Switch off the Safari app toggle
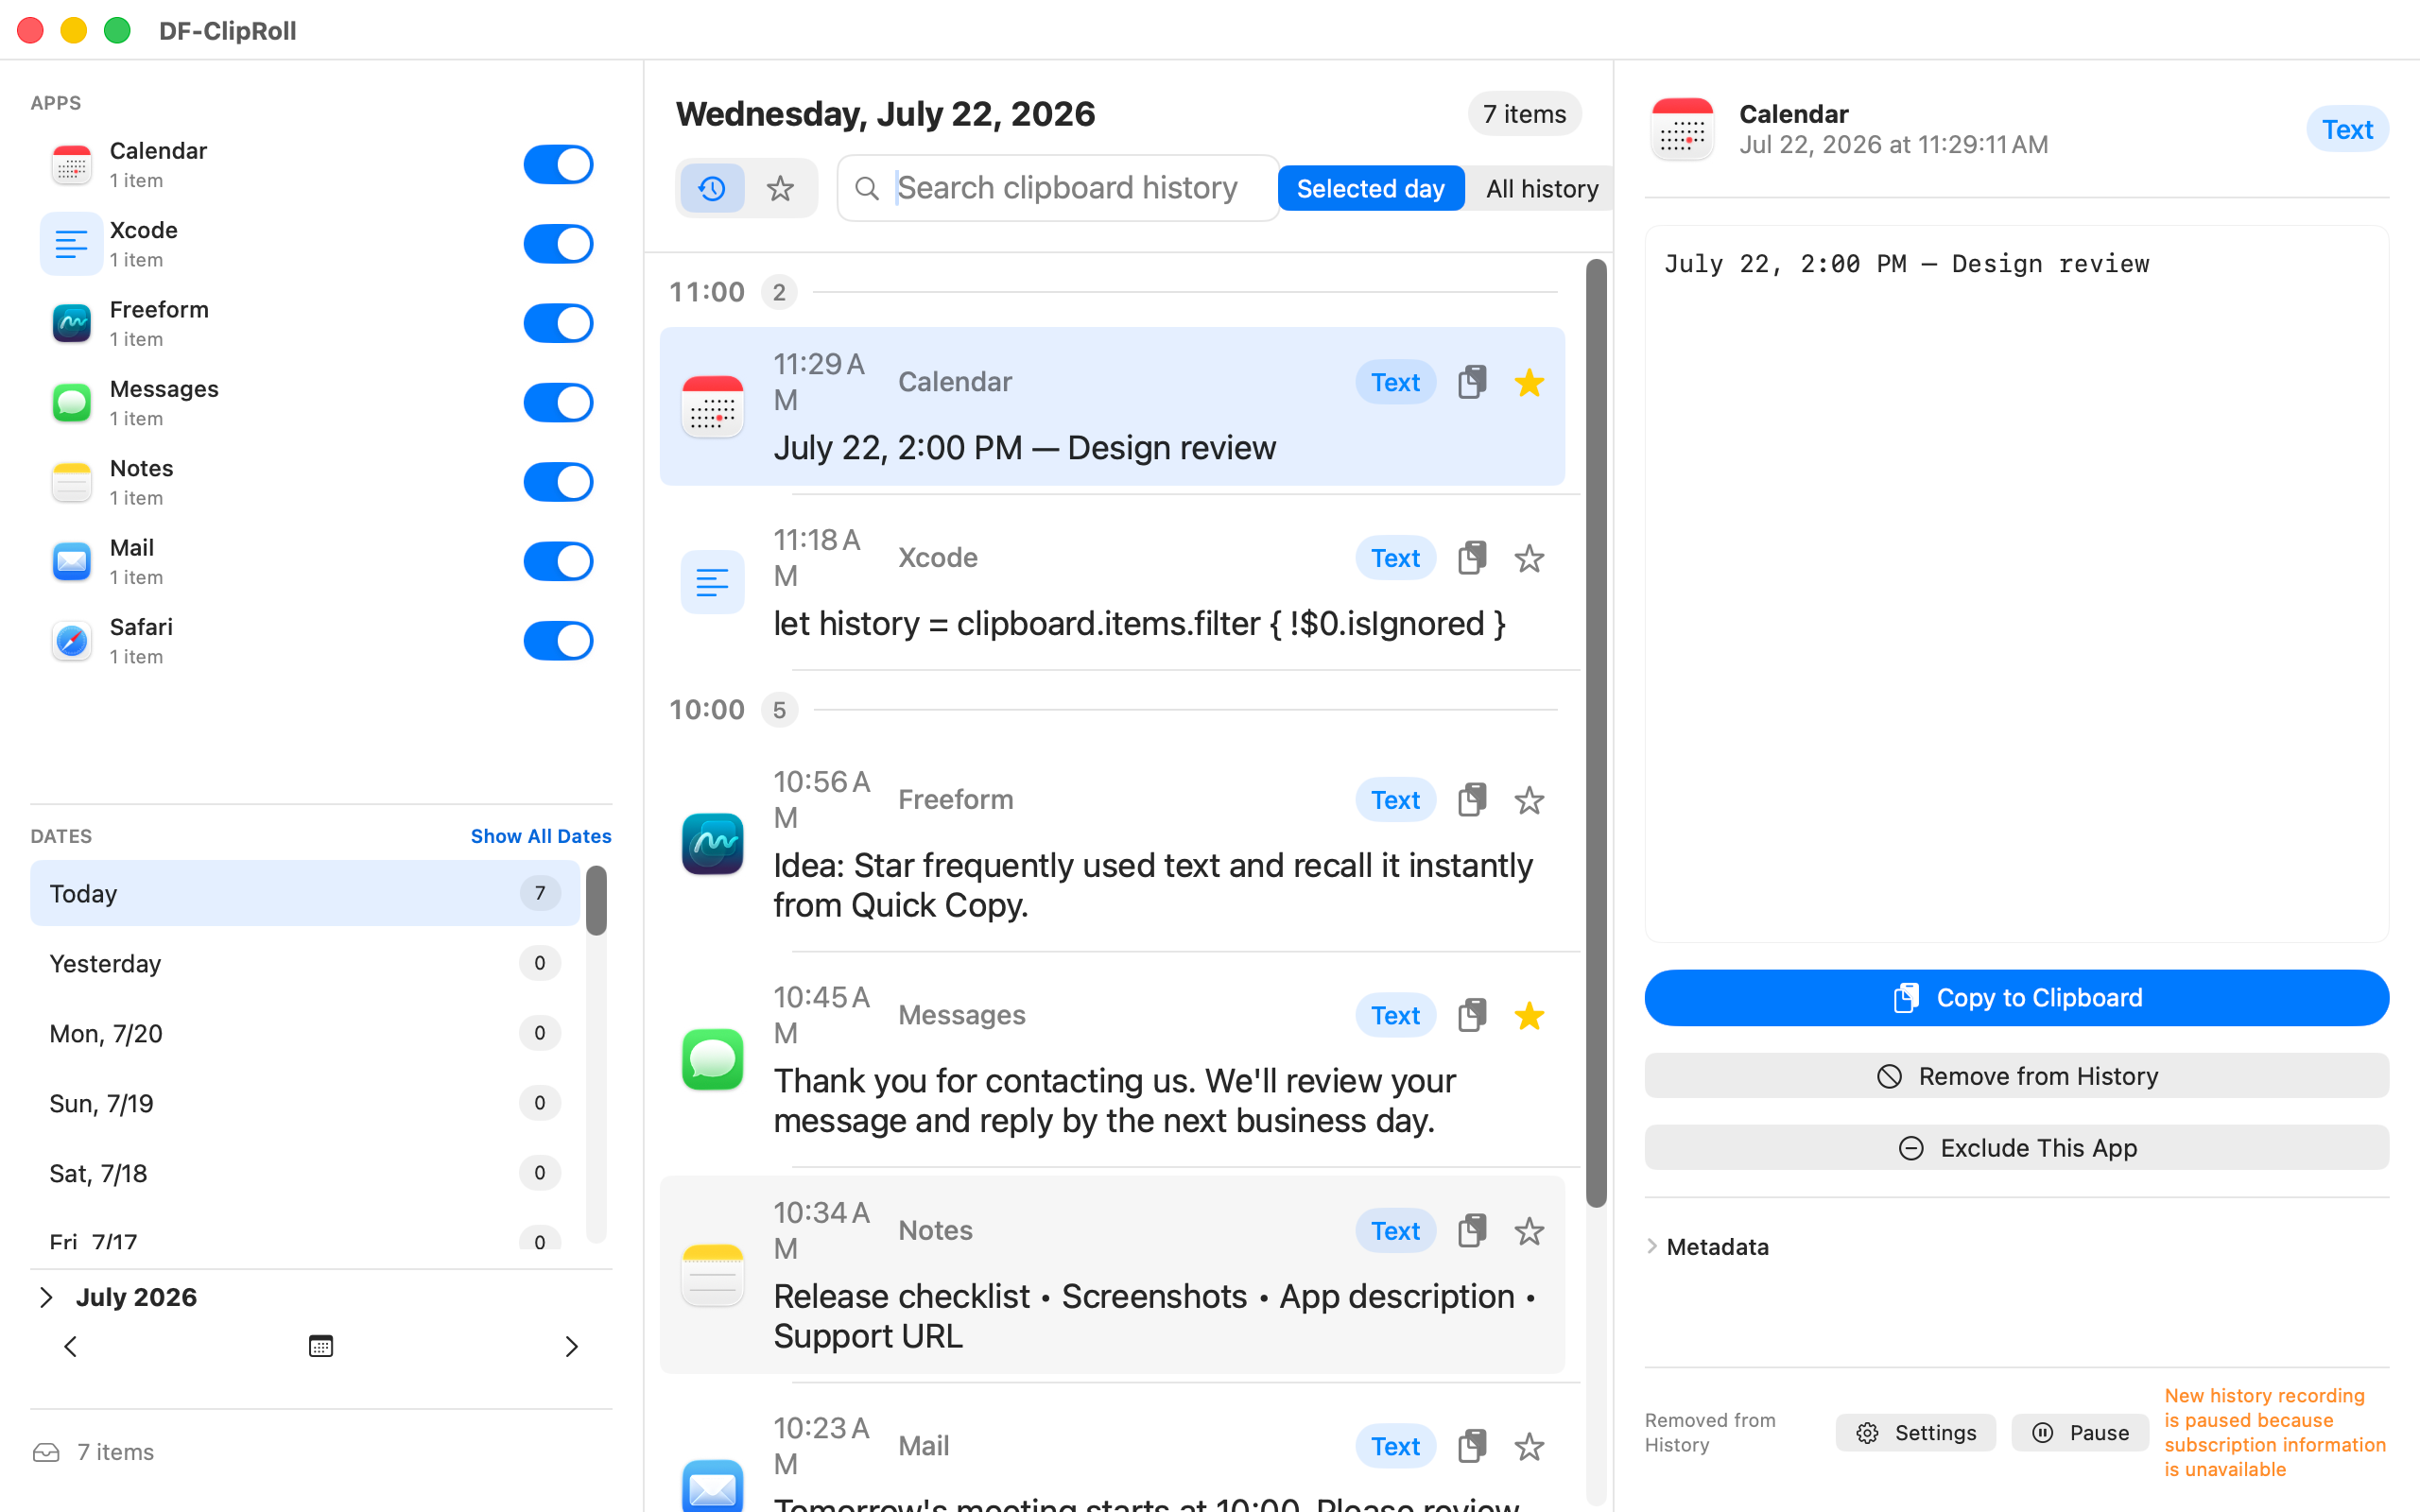 pyautogui.click(x=558, y=641)
